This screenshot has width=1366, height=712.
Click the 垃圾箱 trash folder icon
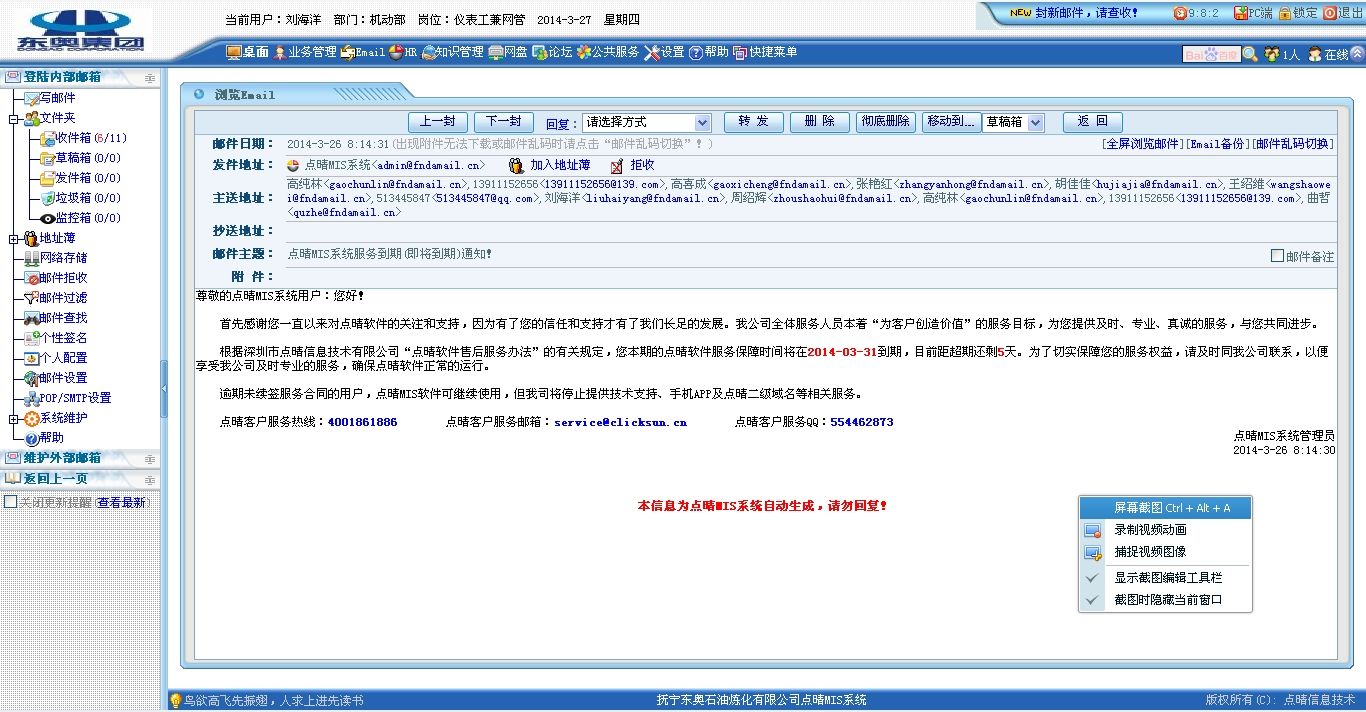point(47,198)
